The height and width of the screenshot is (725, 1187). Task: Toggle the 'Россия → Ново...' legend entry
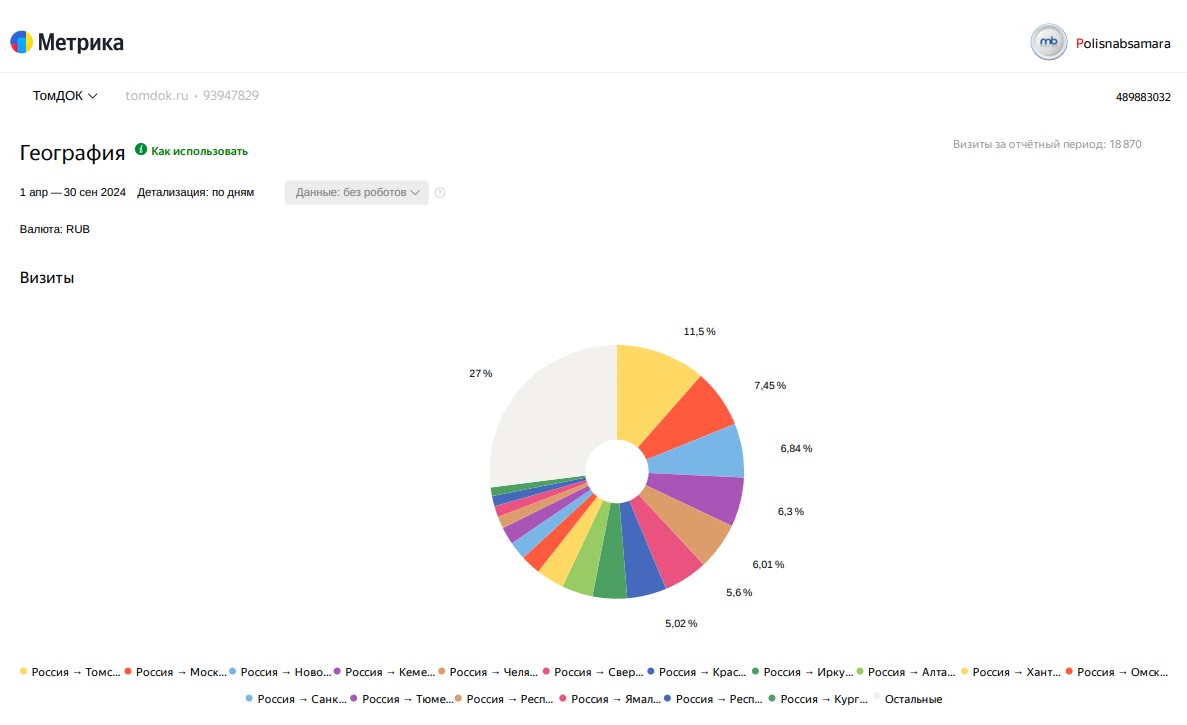click(x=280, y=672)
